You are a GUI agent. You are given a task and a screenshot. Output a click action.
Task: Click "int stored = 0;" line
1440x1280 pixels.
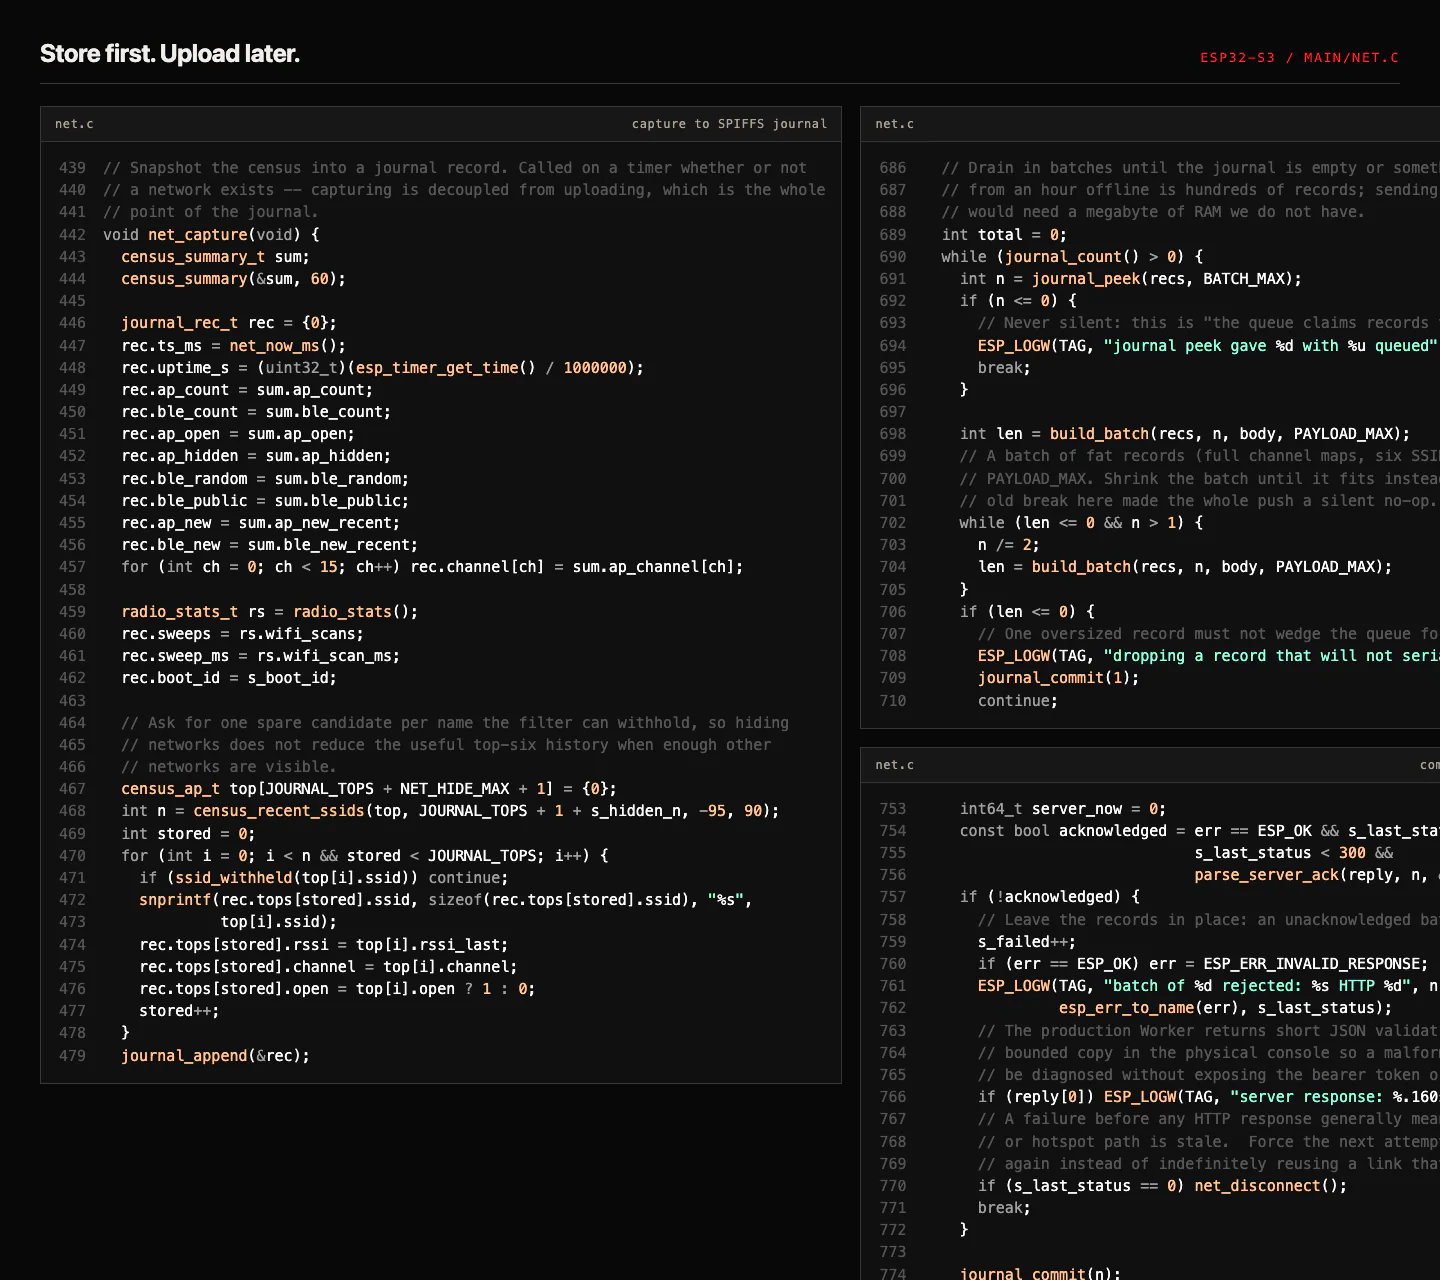click(188, 834)
